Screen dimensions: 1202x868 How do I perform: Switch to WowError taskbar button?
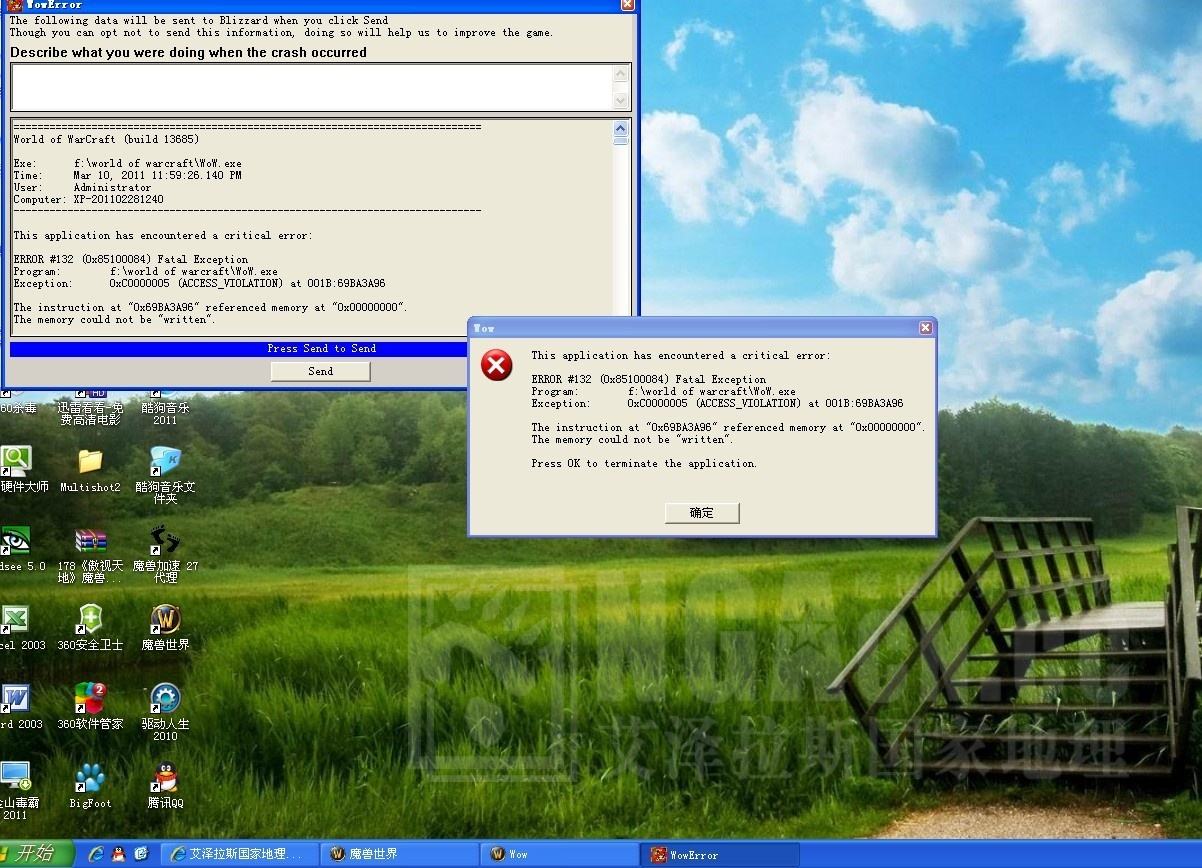click(720, 854)
